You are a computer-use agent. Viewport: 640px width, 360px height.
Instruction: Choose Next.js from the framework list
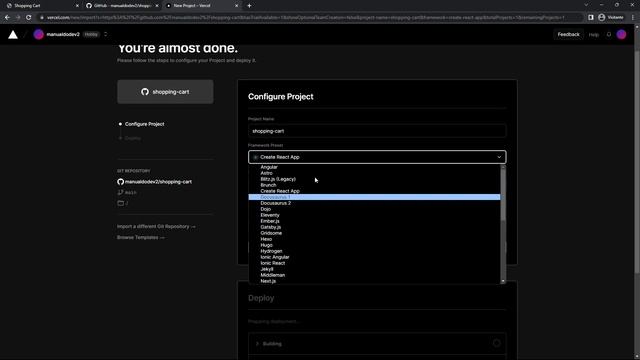pyautogui.click(x=374, y=281)
